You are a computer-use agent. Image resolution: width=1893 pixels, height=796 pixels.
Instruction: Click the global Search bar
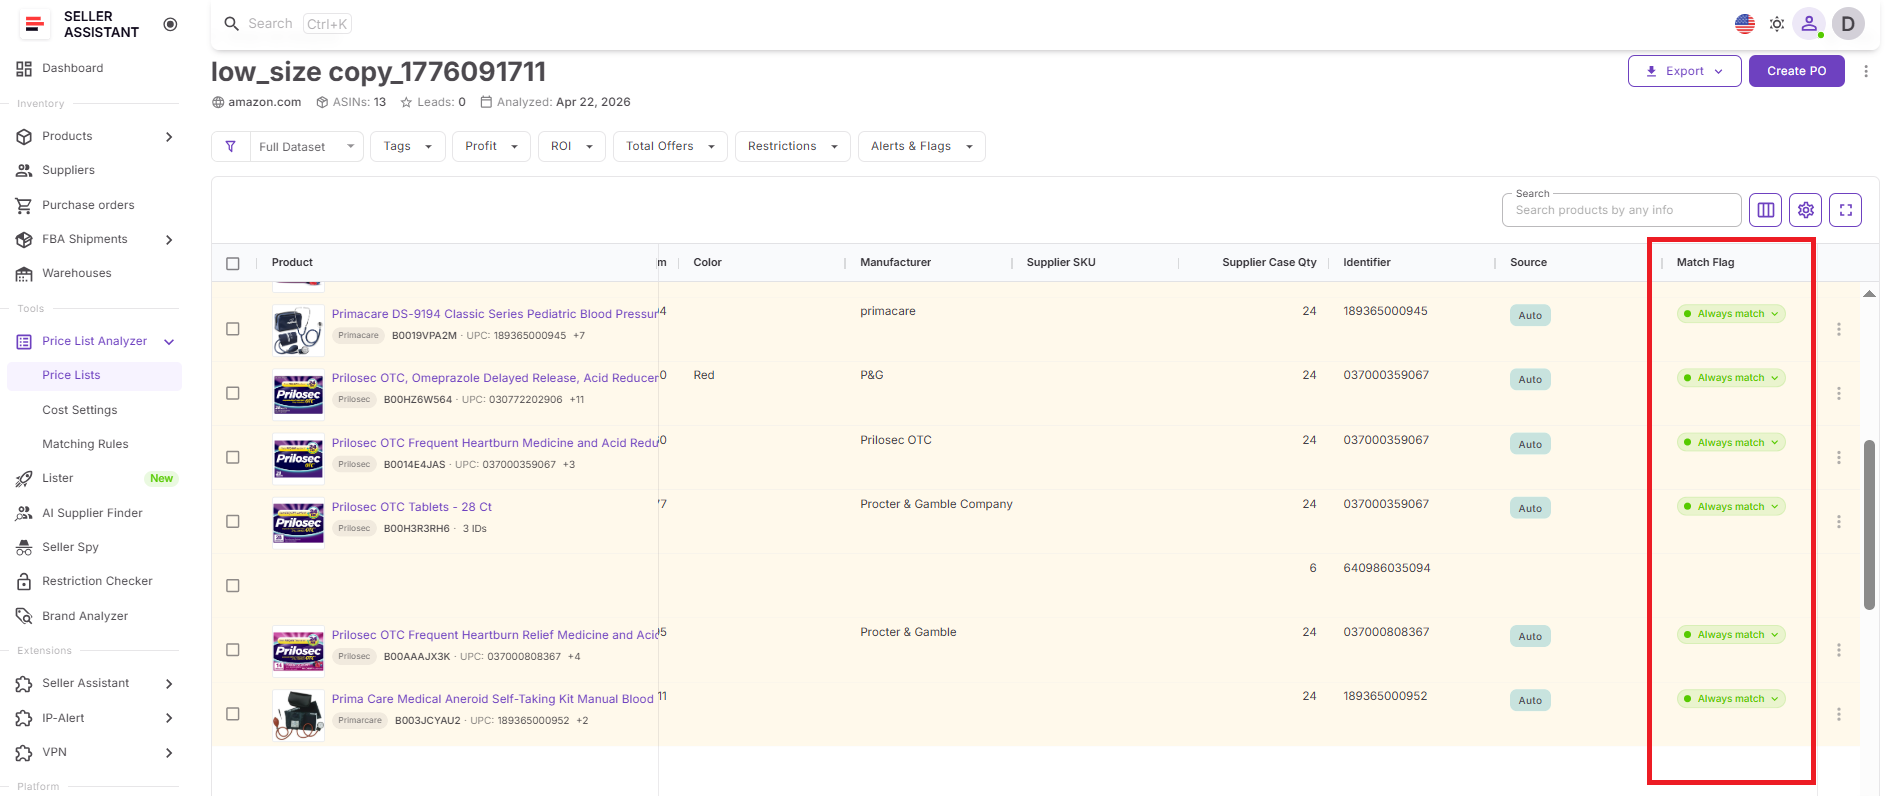tap(287, 24)
